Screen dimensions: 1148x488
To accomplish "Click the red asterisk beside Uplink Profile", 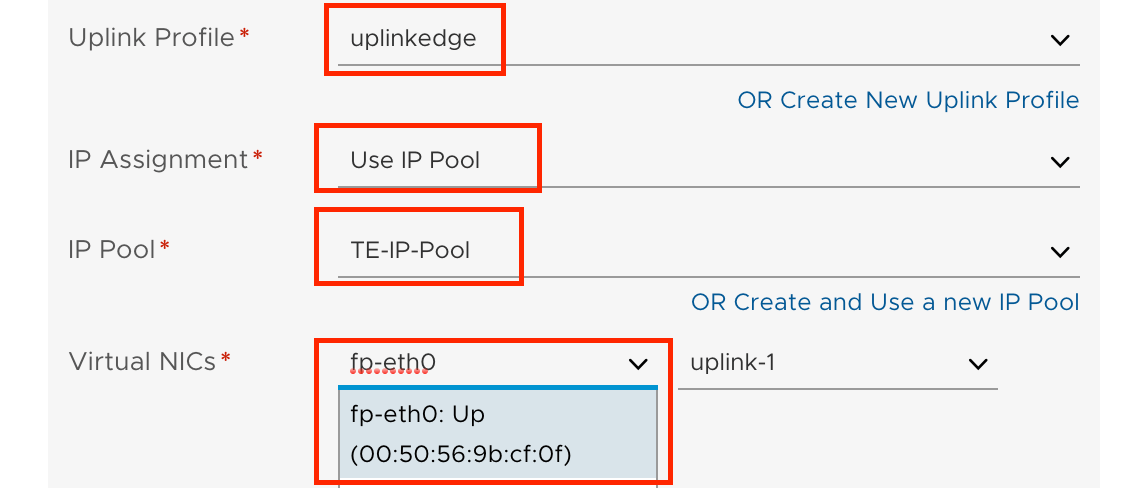I will click(245, 36).
